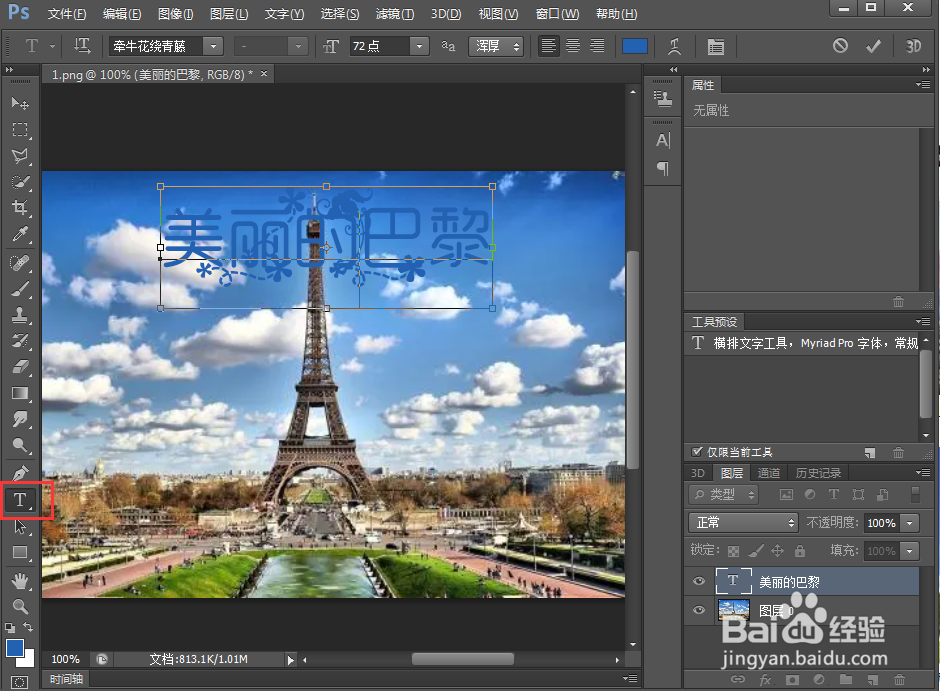The width and height of the screenshot is (940, 691).
Task: Switch to the 通道 tab
Action: [x=769, y=473]
